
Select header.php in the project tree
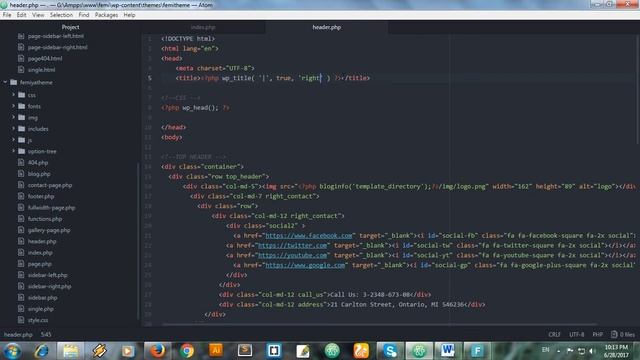pos(42,242)
